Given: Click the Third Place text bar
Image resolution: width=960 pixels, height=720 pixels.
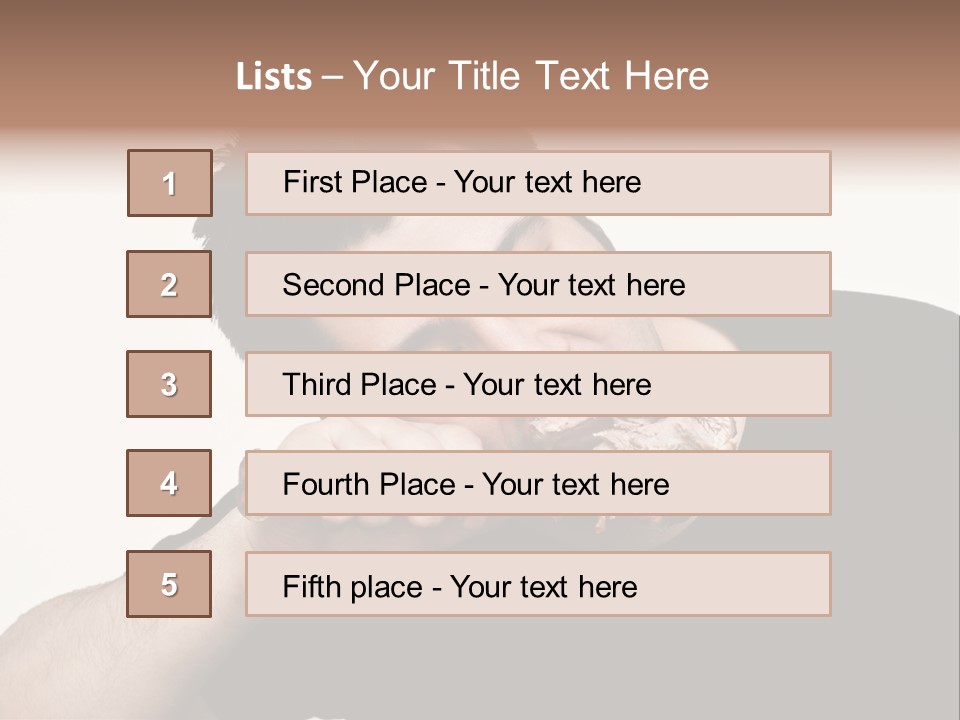Looking at the screenshot, I should pyautogui.click(x=538, y=384).
